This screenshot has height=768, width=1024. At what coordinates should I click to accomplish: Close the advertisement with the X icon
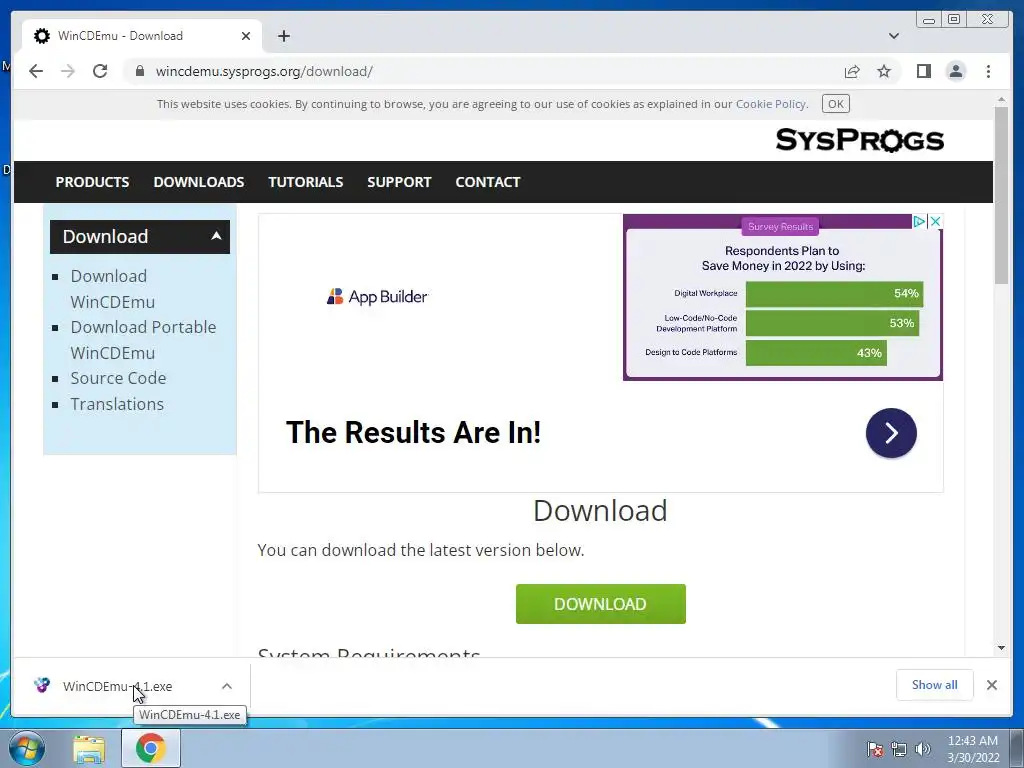point(935,221)
